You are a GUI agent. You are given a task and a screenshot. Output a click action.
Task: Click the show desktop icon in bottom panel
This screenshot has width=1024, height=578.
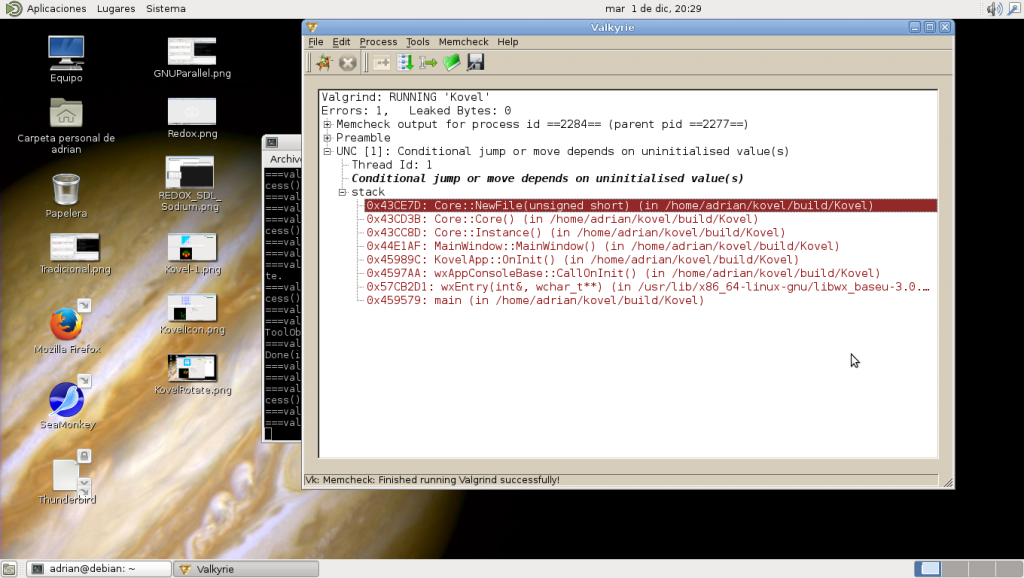(x=9, y=569)
